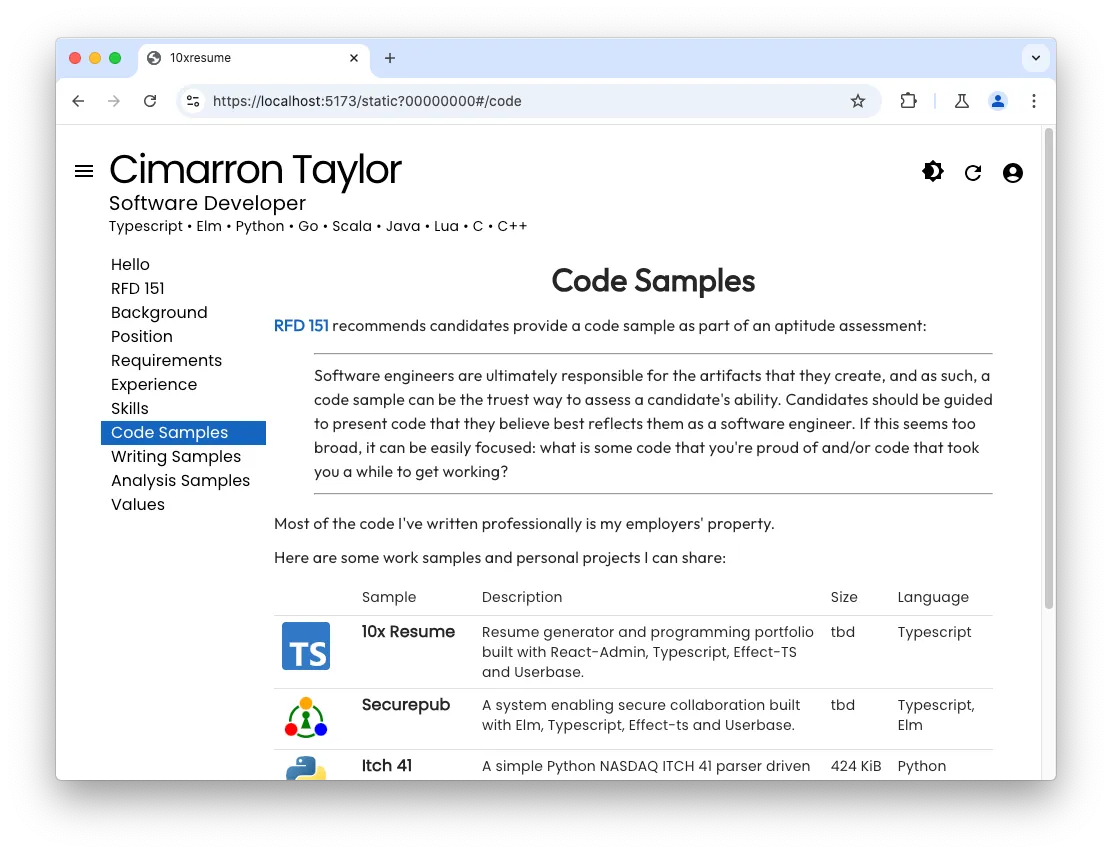Click the signed-in Chrome profile avatar
Screen dimensions: 1112x854
(x=997, y=101)
